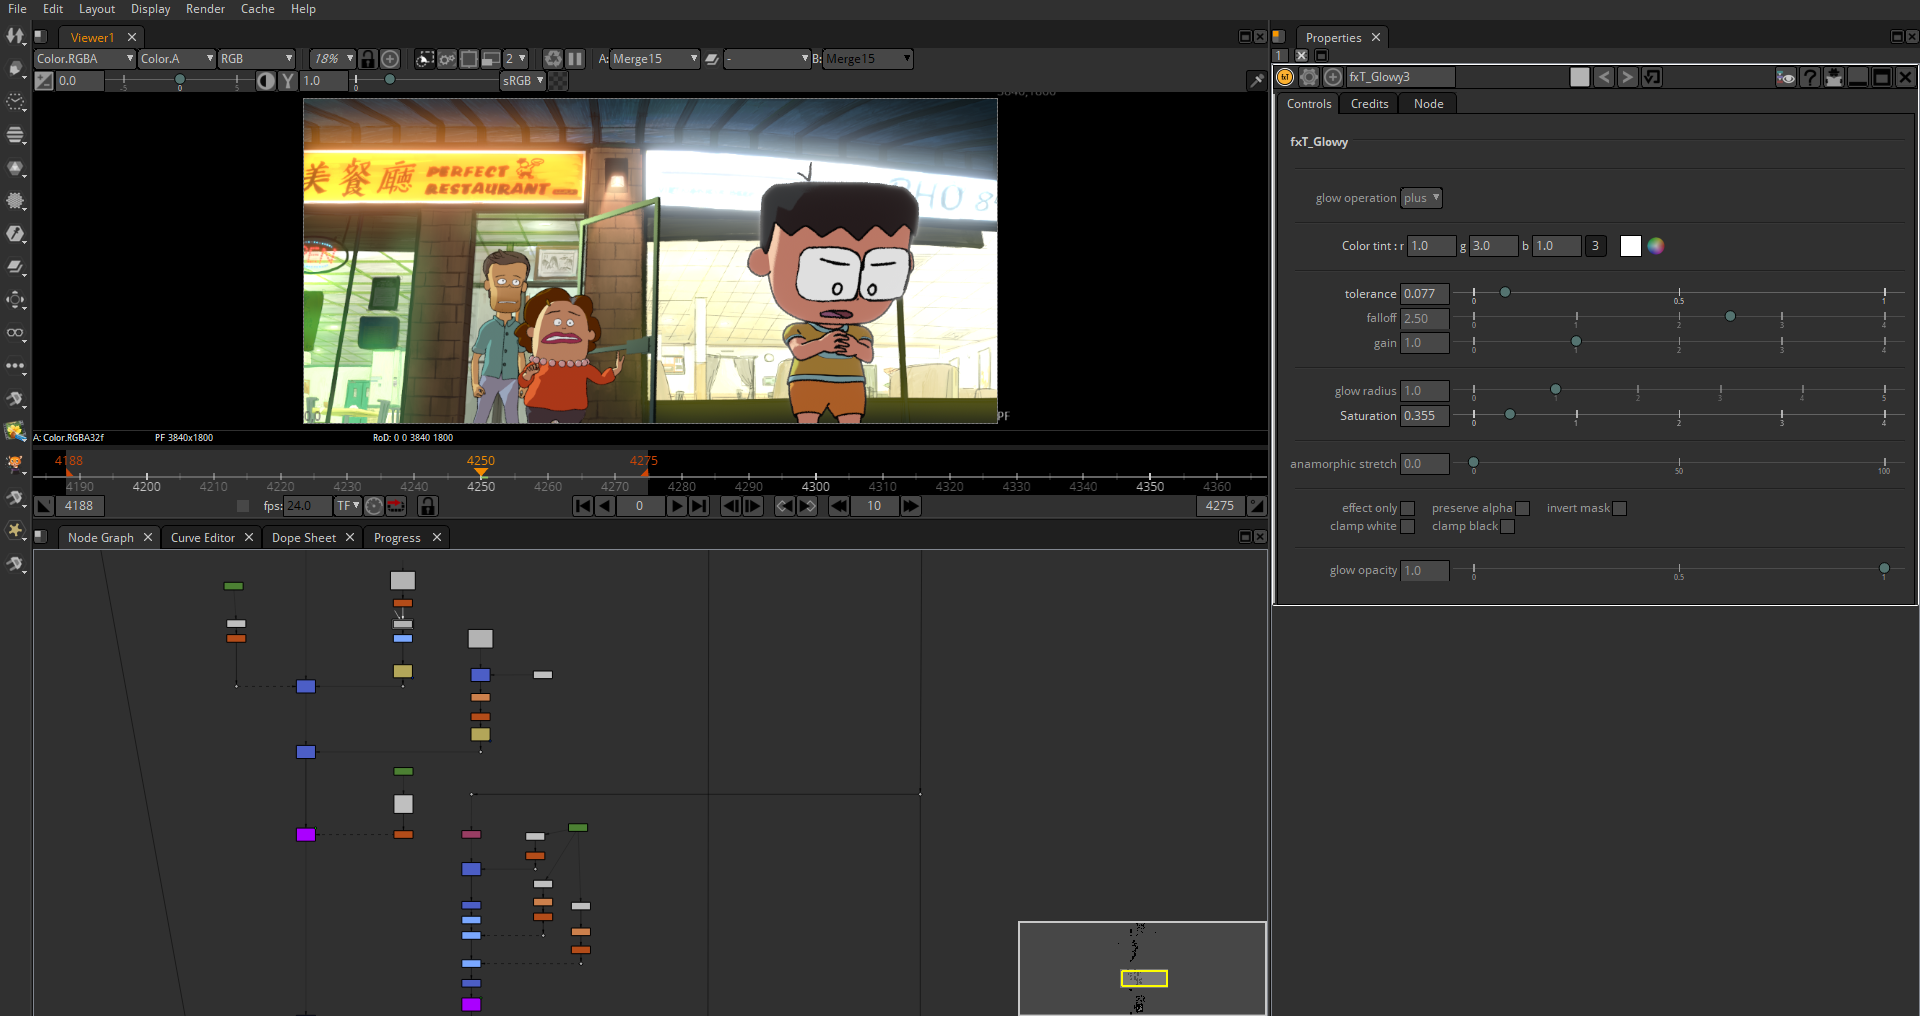The height and width of the screenshot is (1016, 1920).
Task: Tick the preserve alpha checkbox
Action: coord(1522,508)
